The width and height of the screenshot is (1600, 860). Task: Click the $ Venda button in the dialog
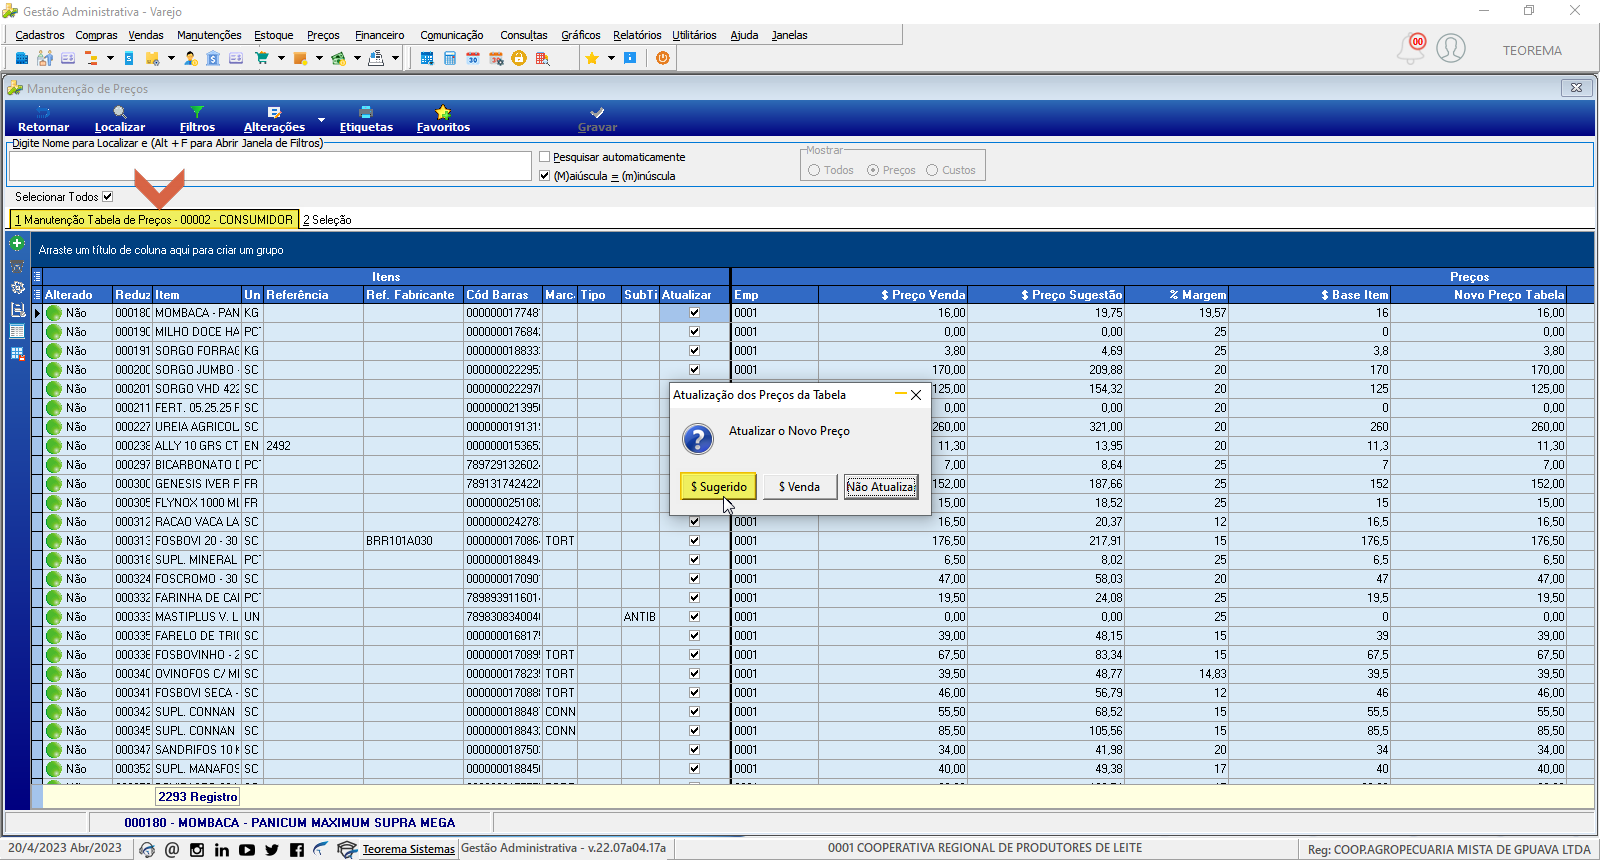pos(799,487)
